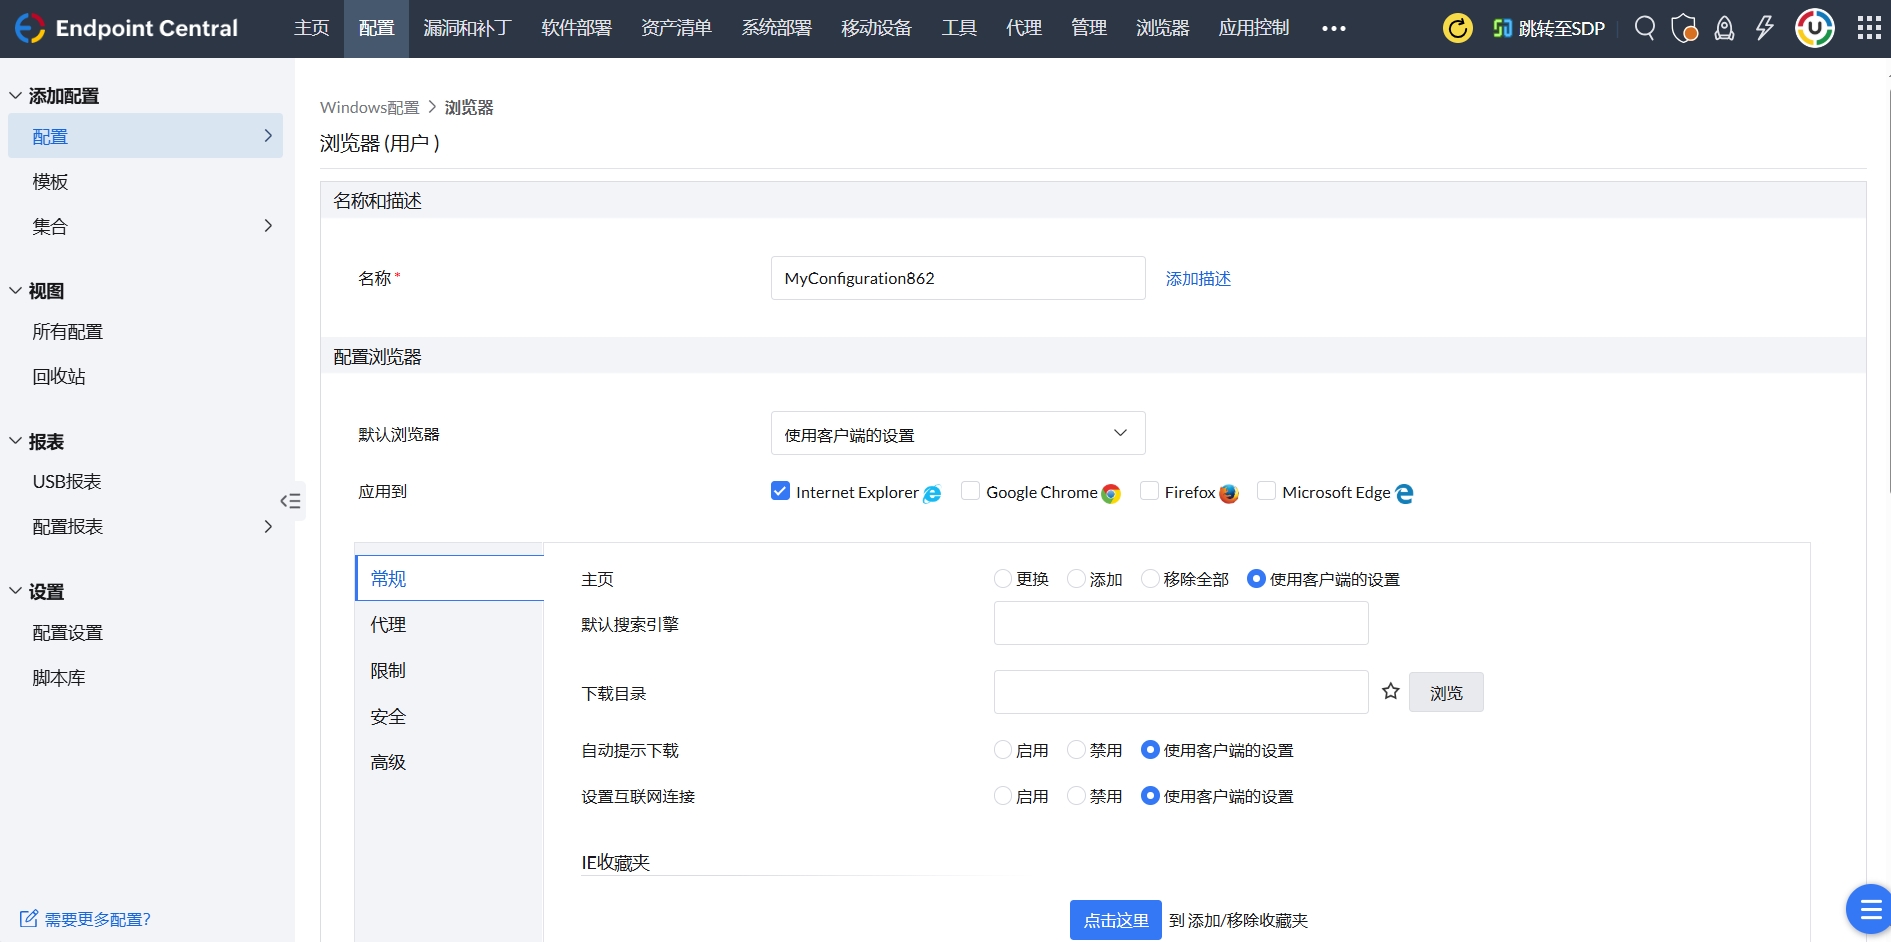The width and height of the screenshot is (1891, 942).
Task: Expand the 配置报表 submenu arrow
Action: coord(267,526)
